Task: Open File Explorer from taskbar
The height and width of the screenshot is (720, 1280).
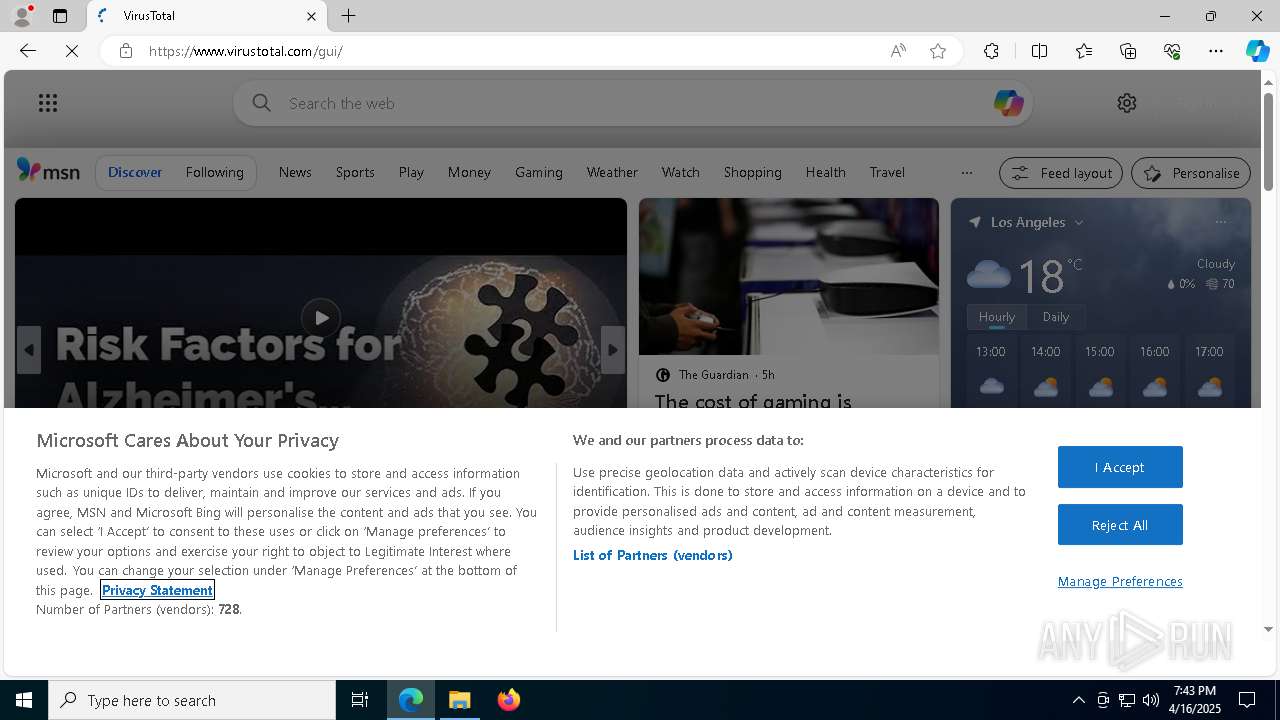Action: pyautogui.click(x=460, y=700)
